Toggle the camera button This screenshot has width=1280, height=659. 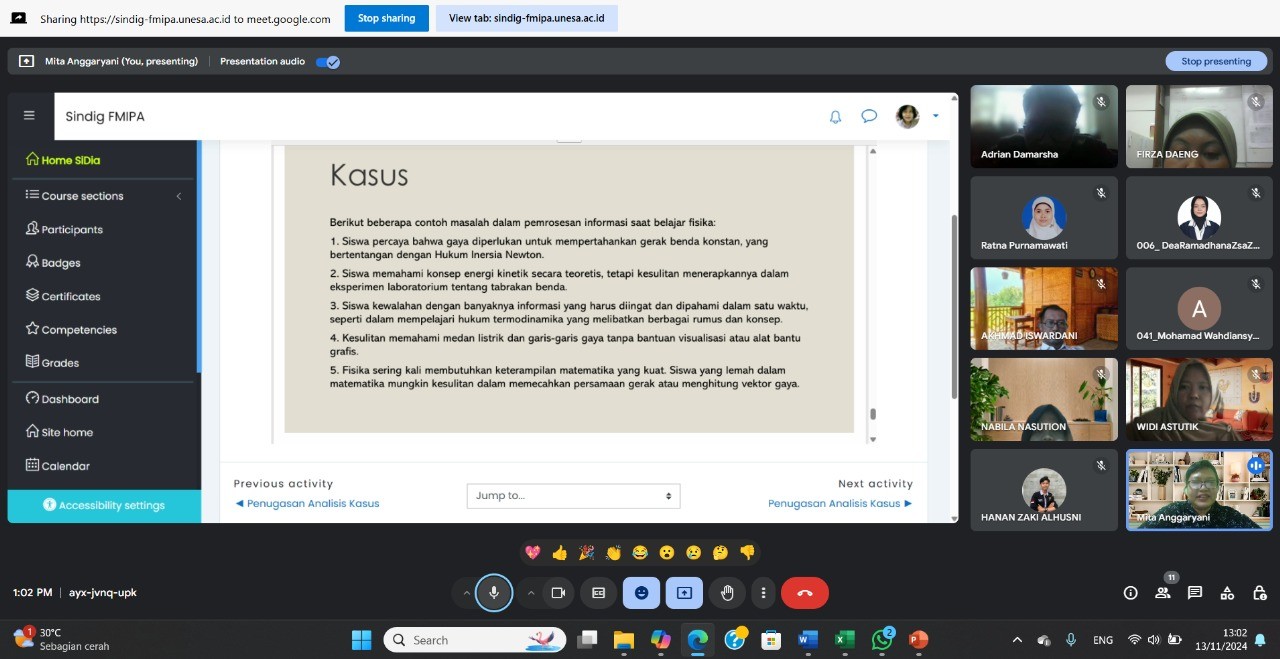[x=558, y=593]
